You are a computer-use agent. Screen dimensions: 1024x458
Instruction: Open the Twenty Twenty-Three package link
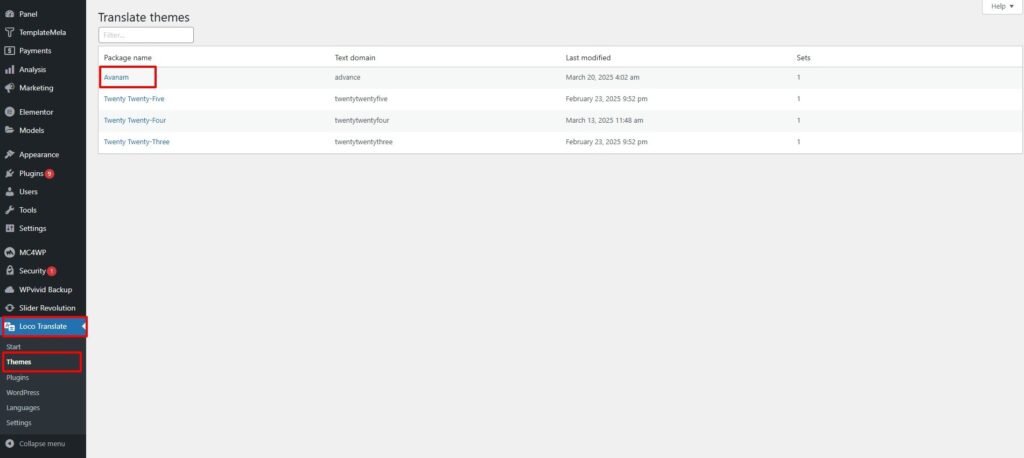[136, 141]
